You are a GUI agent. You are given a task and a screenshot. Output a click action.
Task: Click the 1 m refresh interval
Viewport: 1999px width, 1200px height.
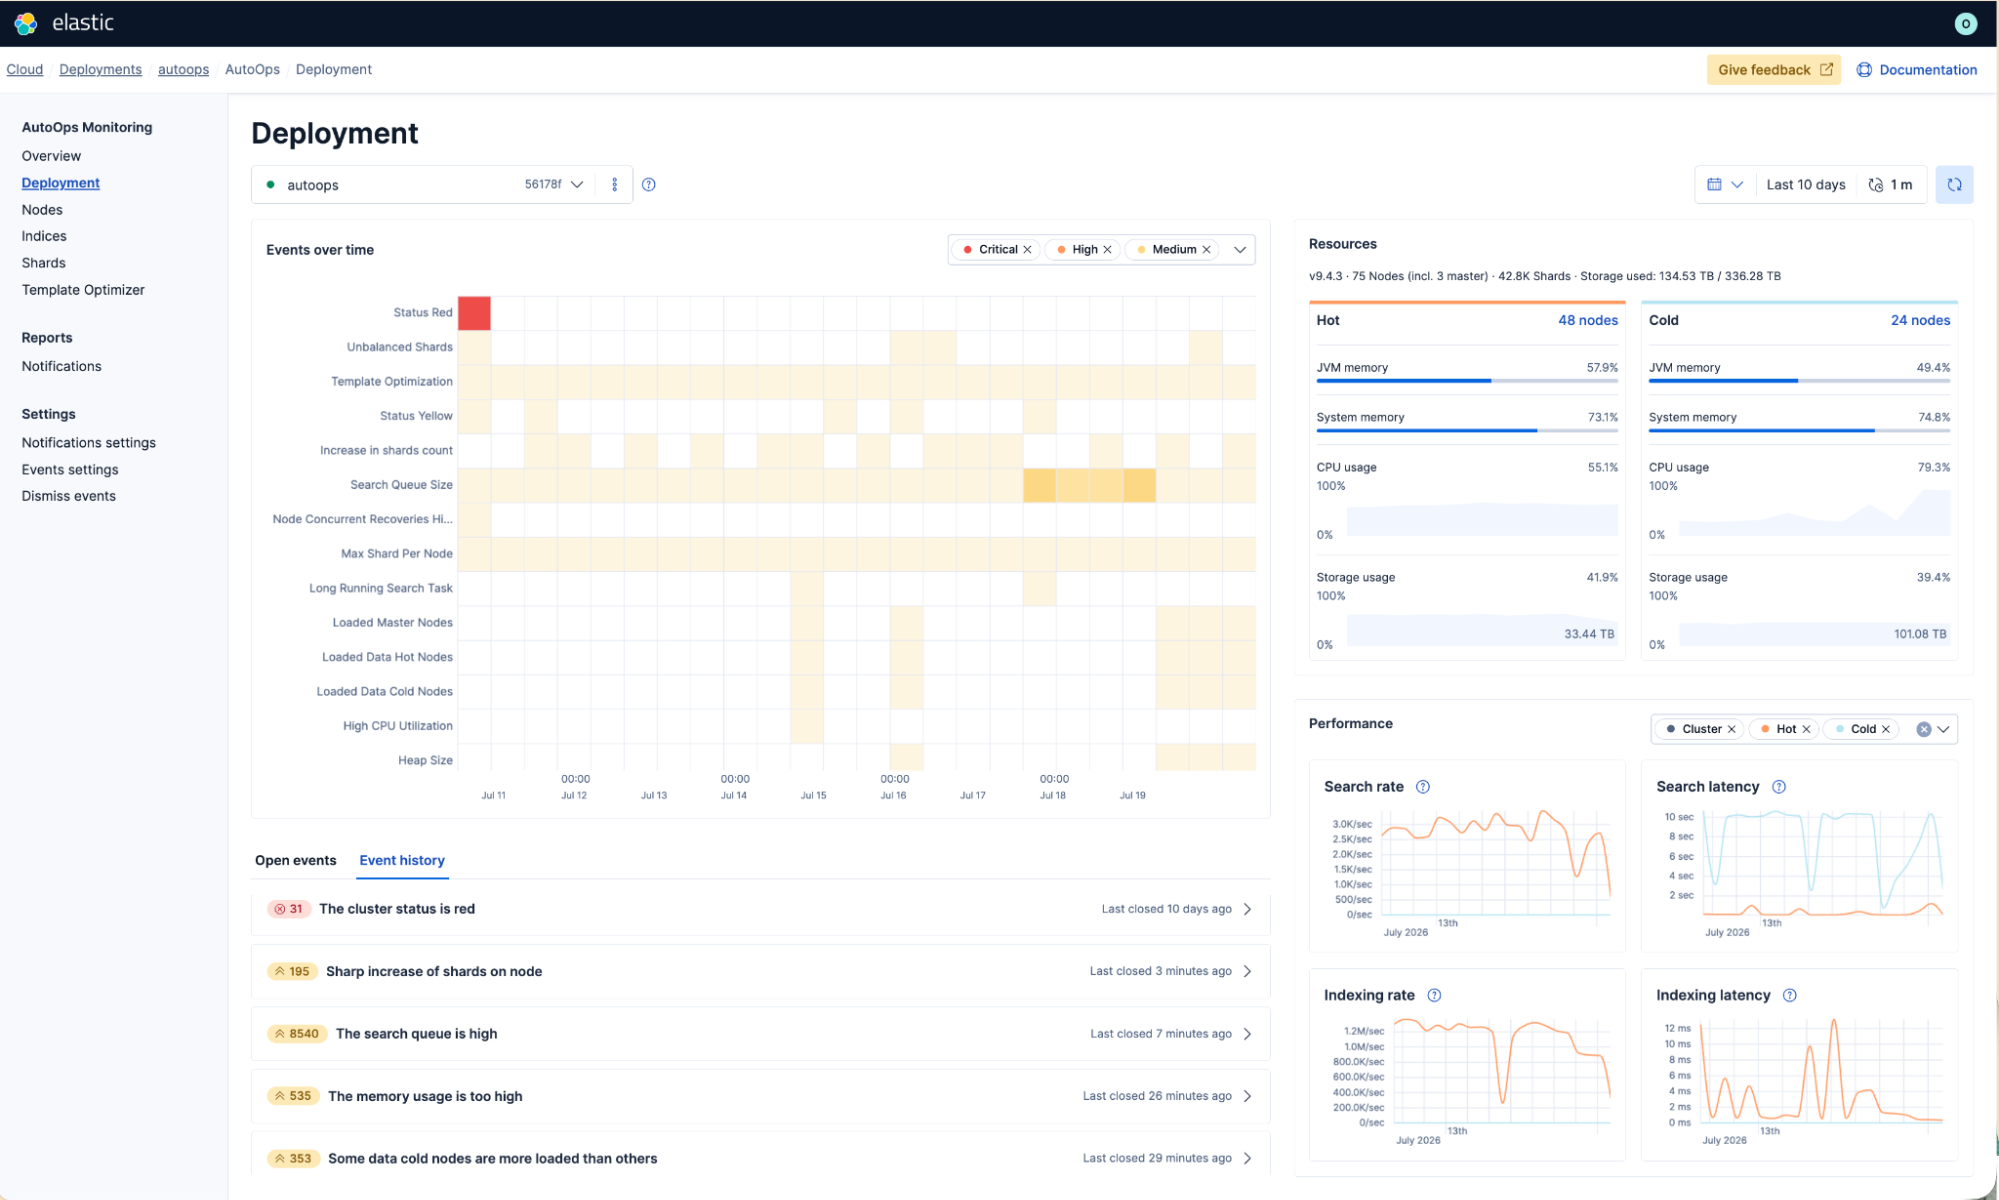click(x=1901, y=185)
